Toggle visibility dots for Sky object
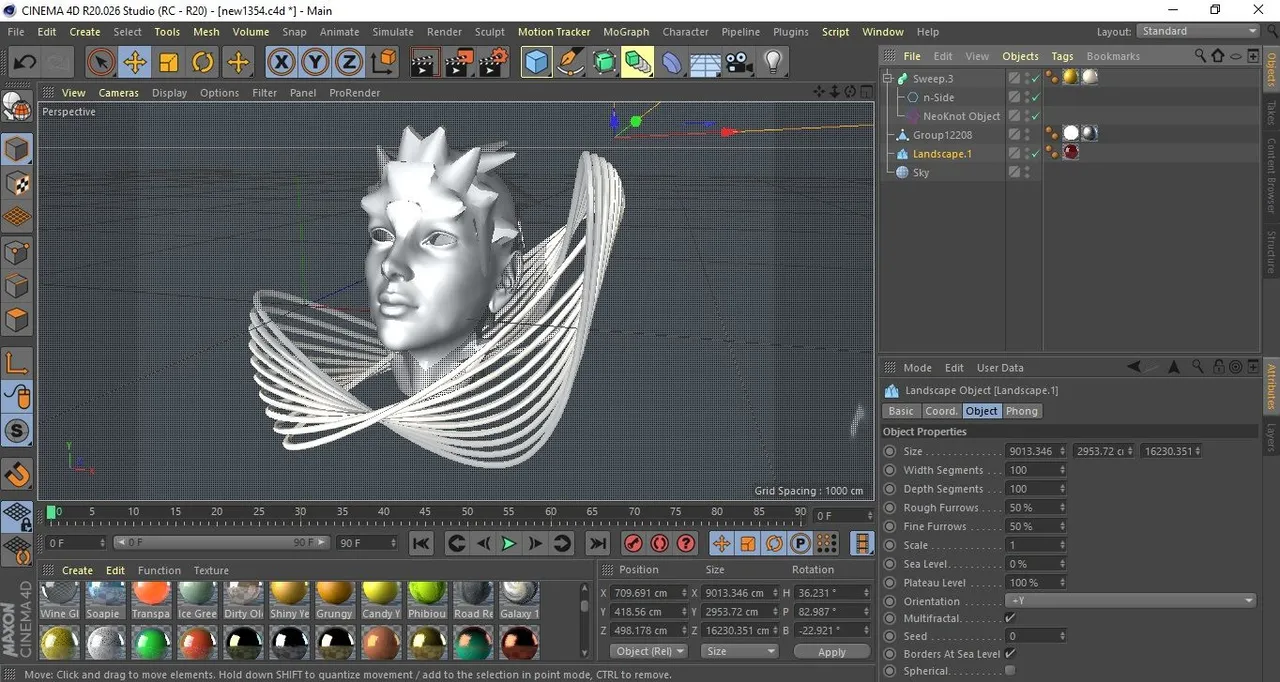The width and height of the screenshot is (1280, 682). coord(1027,172)
